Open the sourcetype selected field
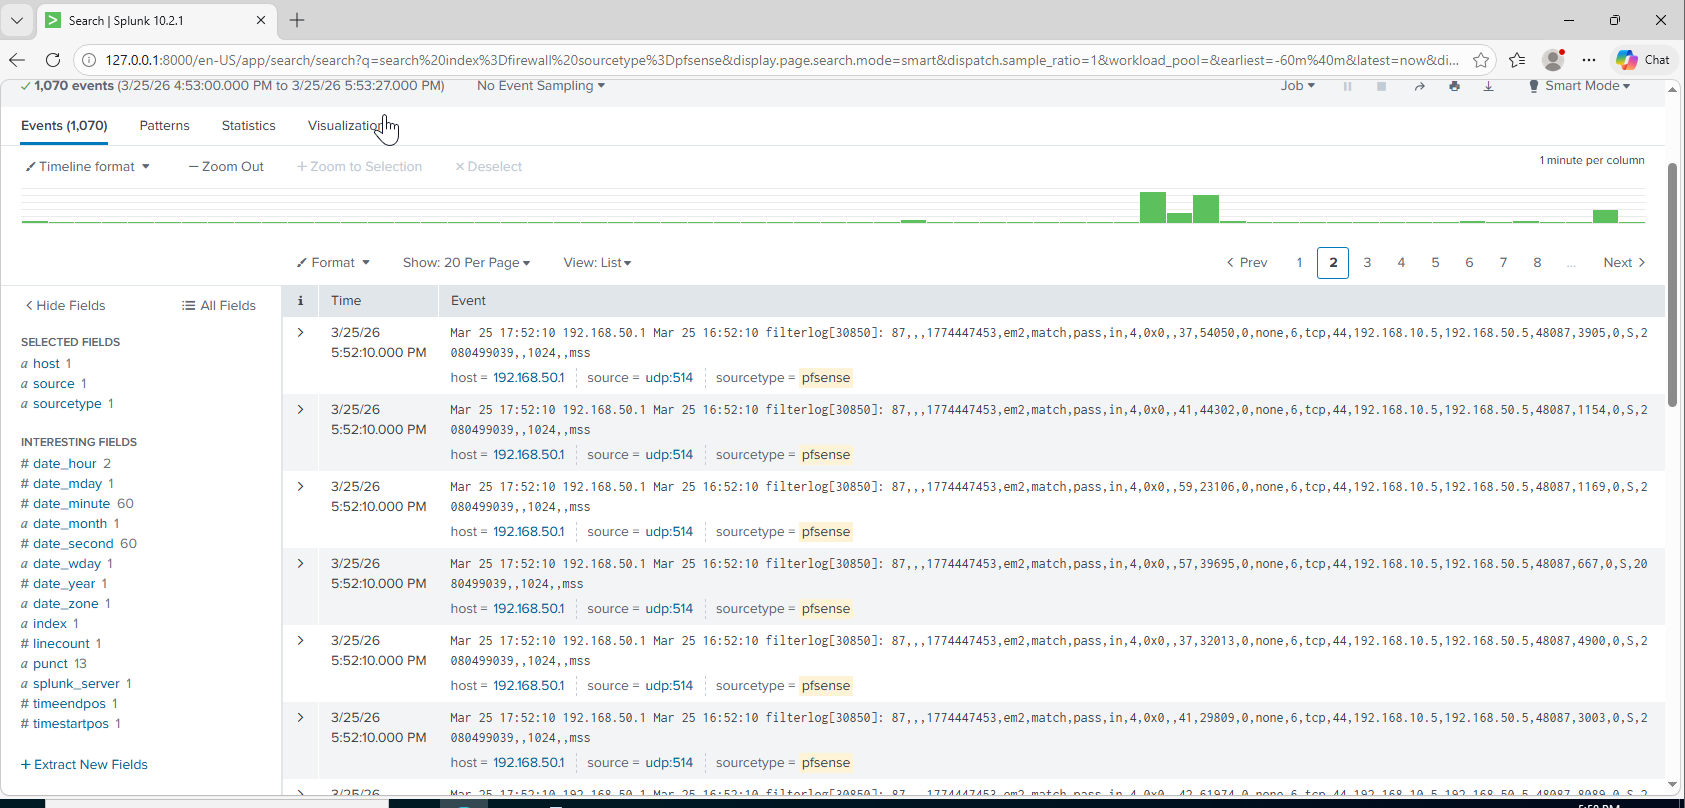 (67, 404)
